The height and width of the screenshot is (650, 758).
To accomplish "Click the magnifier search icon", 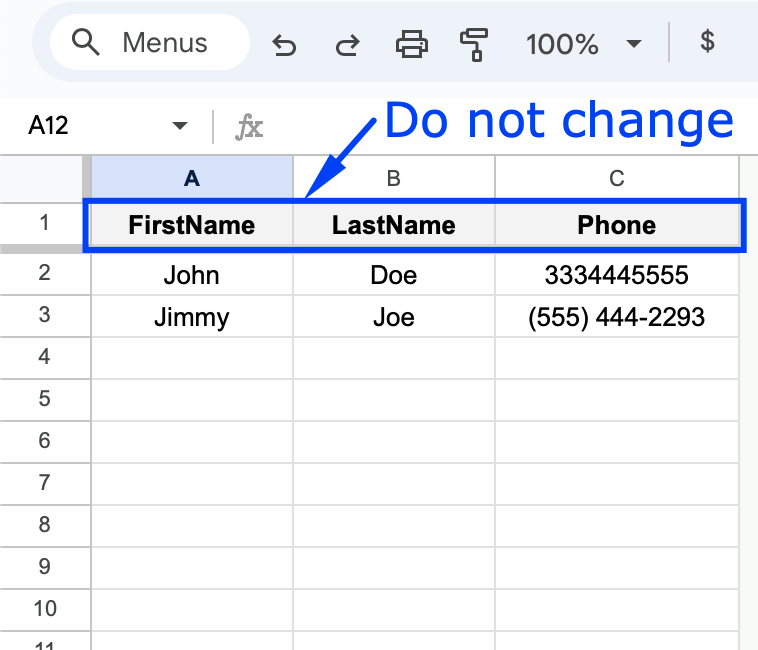I will (86, 42).
